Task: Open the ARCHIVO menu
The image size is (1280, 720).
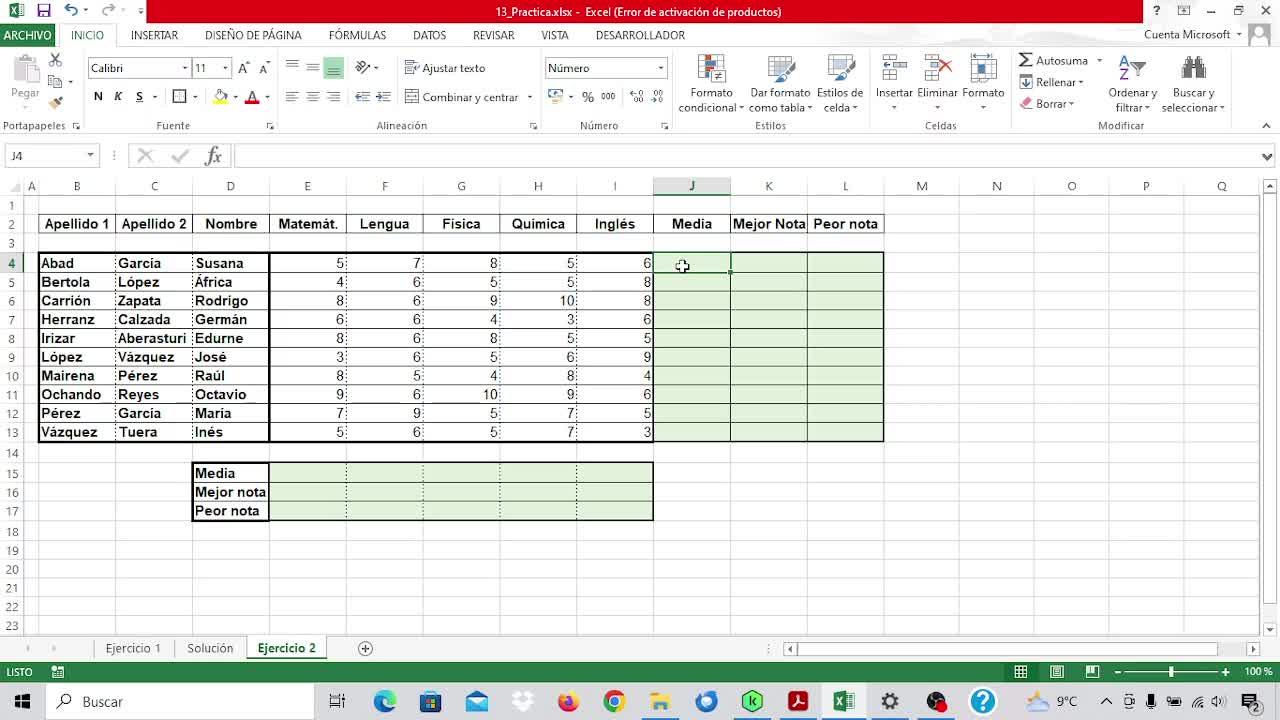Action: coord(27,35)
